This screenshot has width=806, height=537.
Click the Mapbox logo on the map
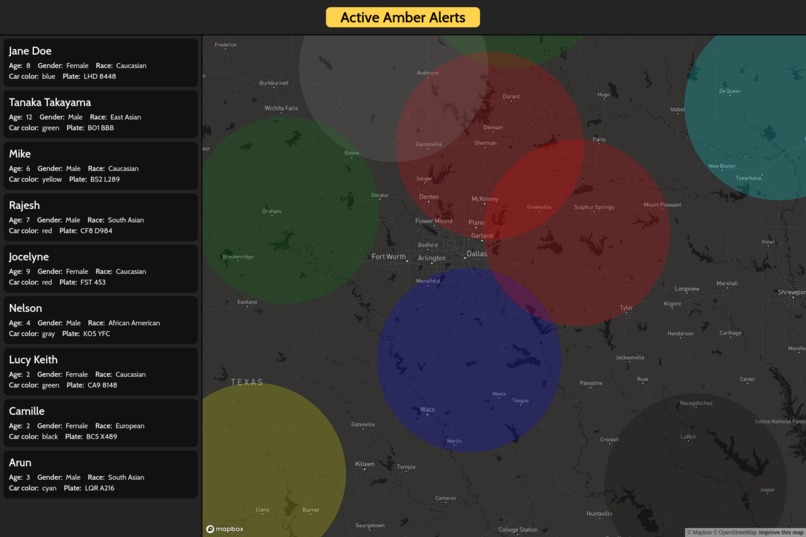tap(225, 529)
